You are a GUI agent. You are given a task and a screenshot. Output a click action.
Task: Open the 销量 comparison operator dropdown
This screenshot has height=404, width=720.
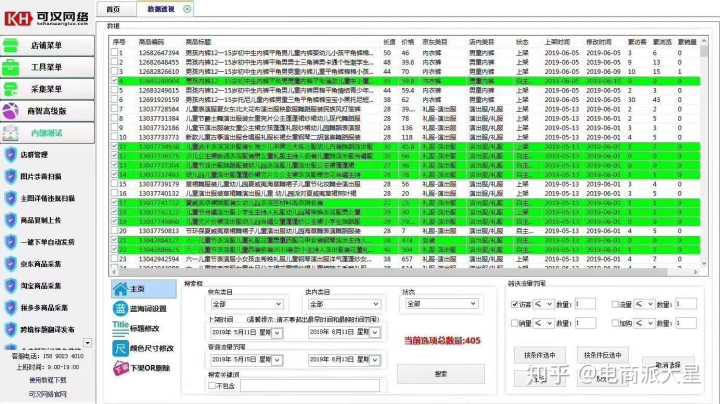(x=543, y=323)
